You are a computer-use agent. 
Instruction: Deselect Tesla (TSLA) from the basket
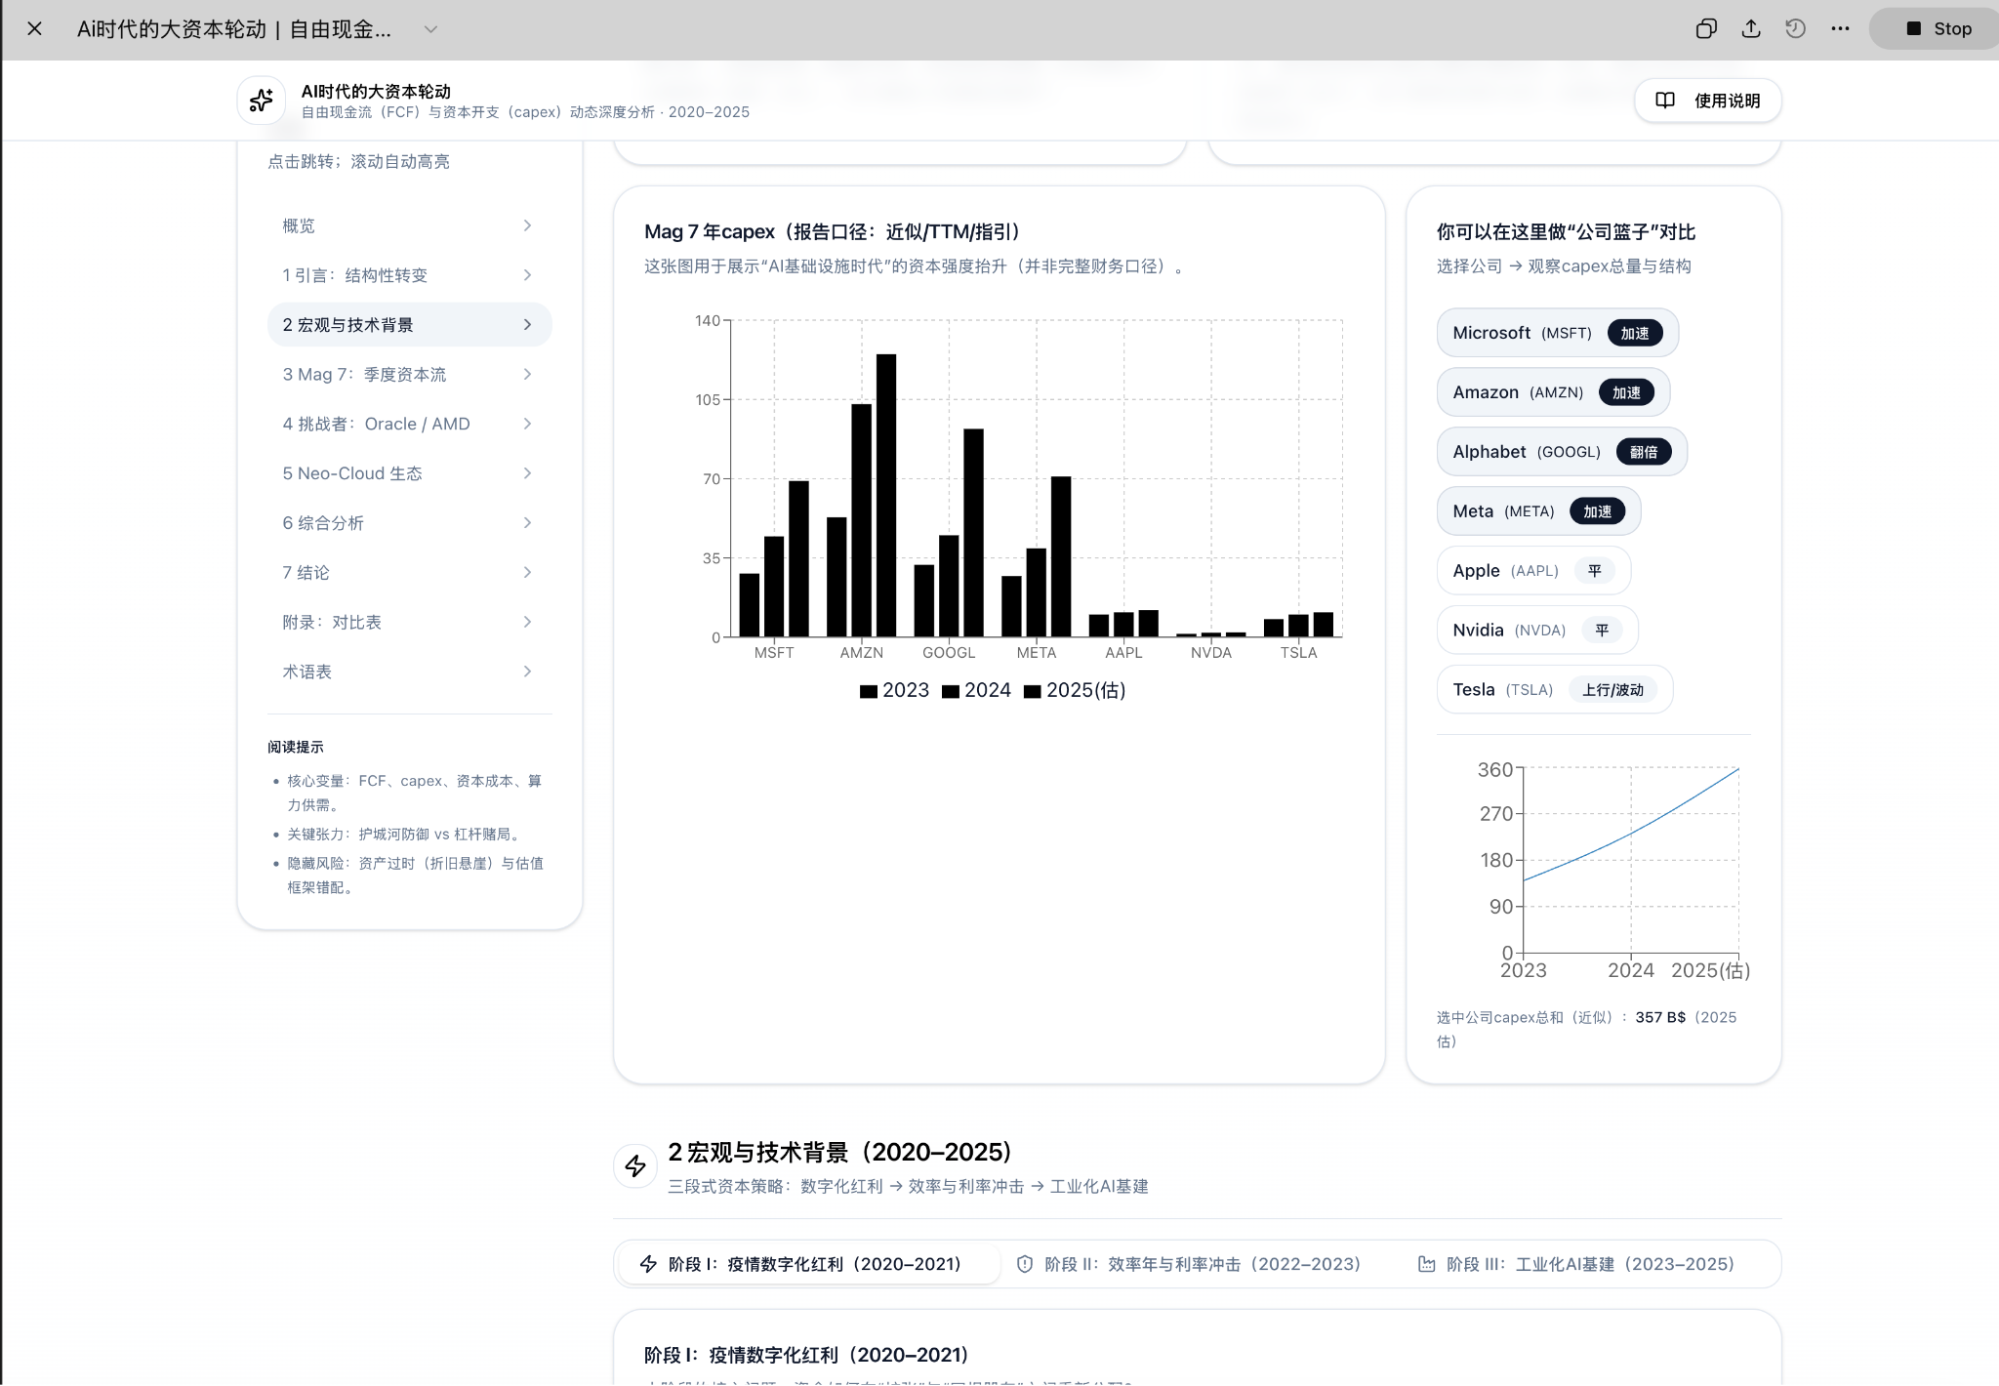(1554, 689)
